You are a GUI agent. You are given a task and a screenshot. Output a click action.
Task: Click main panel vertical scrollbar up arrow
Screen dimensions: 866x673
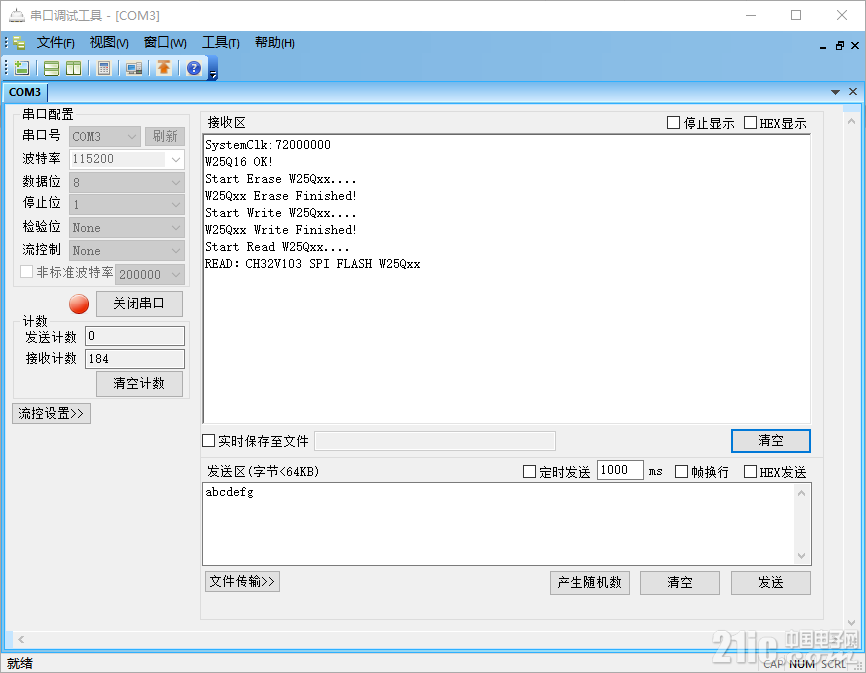click(x=851, y=121)
